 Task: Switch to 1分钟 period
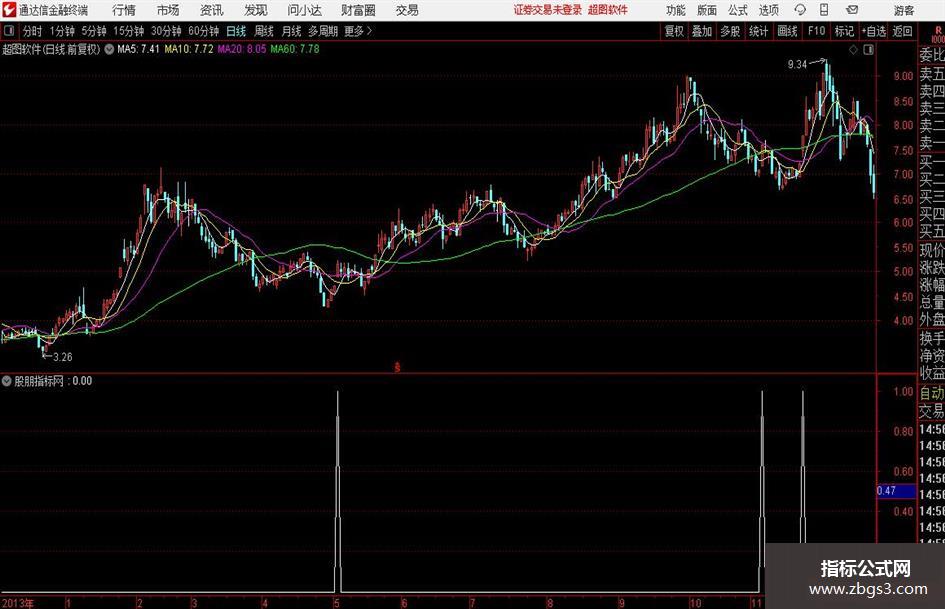pos(62,31)
